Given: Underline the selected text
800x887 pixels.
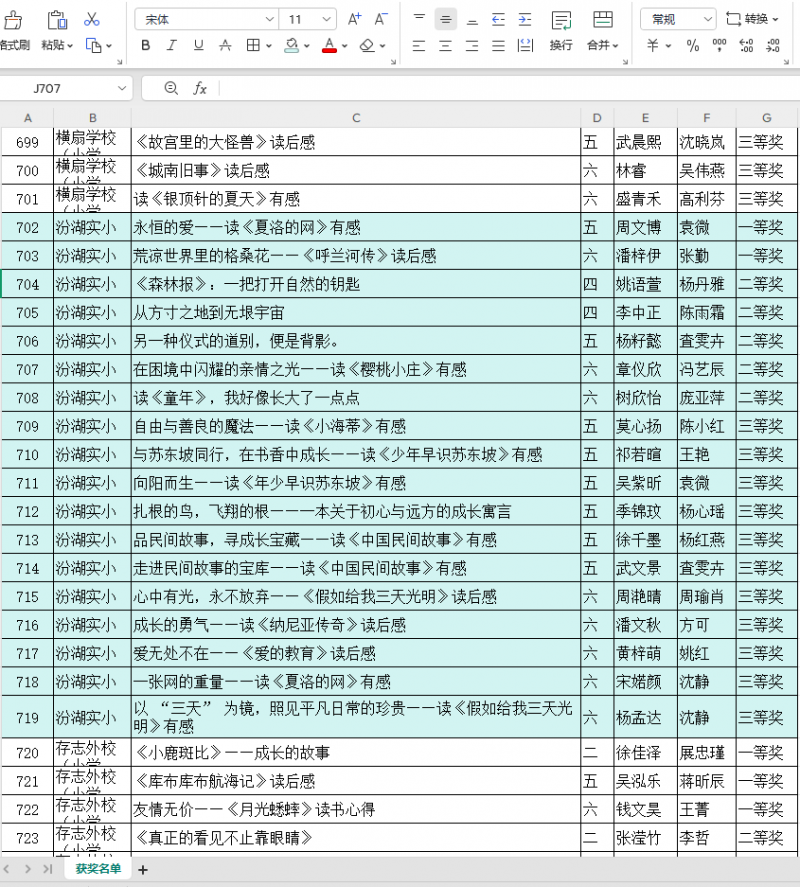Looking at the screenshot, I should (x=198, y=45).
